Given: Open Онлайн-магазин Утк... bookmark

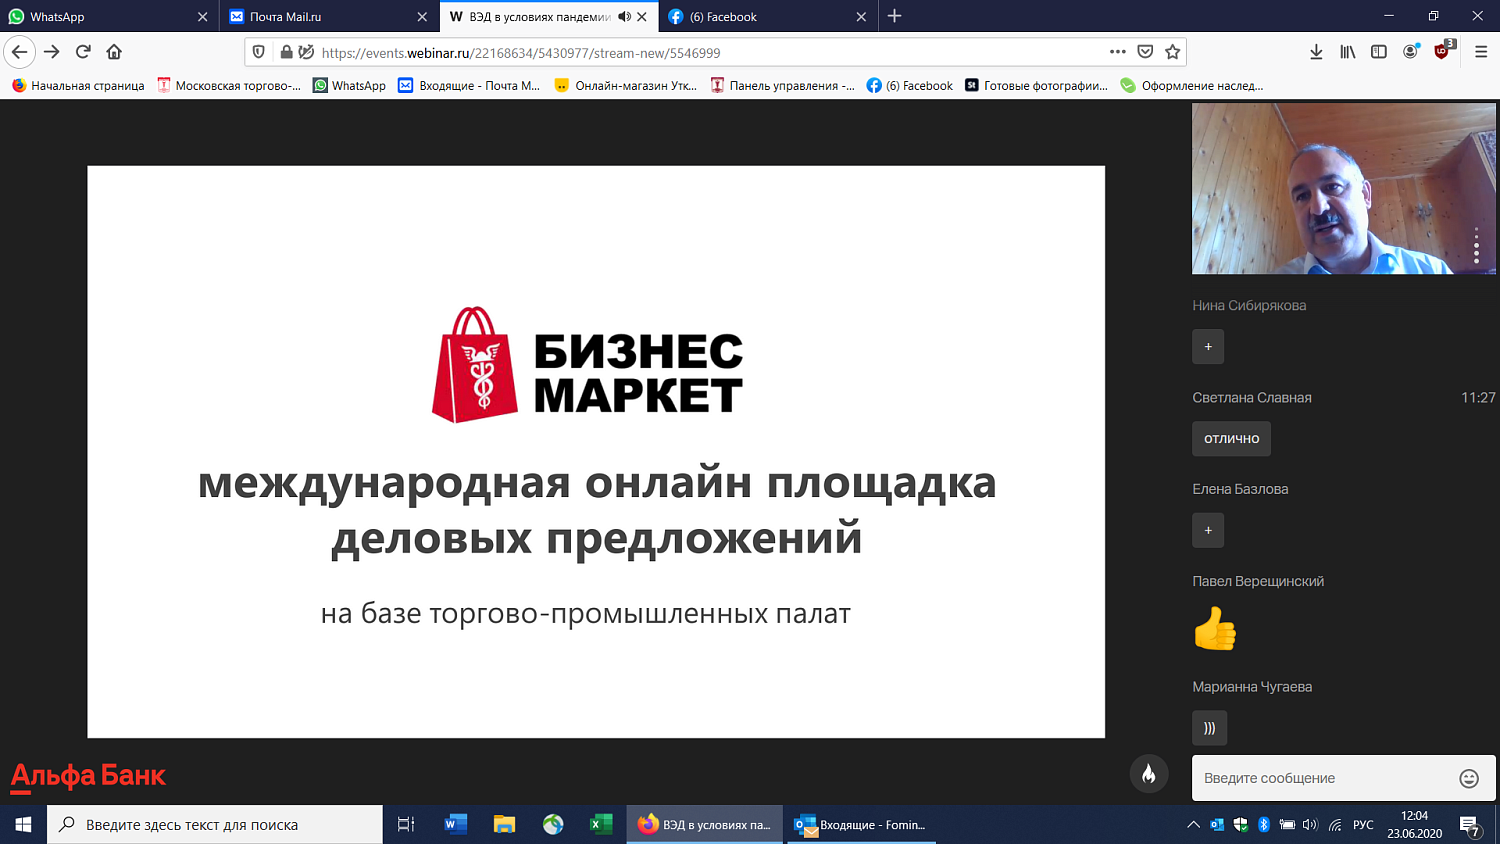Looking at the screenshot, I should tap(626, 86).
